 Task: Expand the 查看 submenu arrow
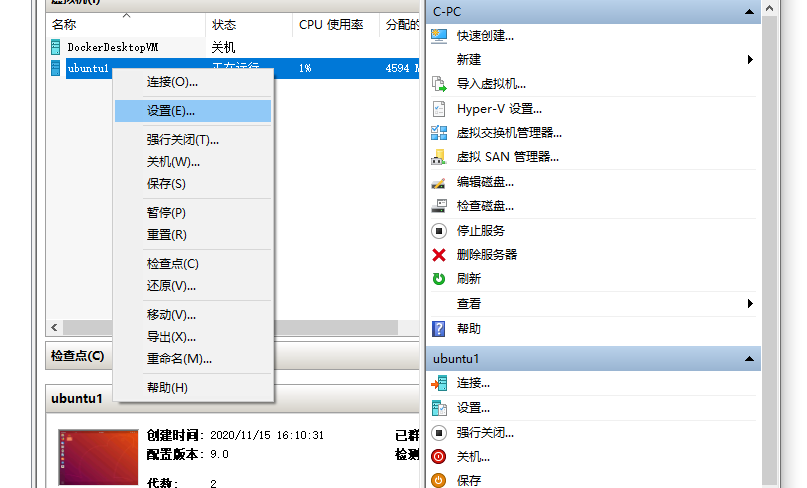pos(750,304)
